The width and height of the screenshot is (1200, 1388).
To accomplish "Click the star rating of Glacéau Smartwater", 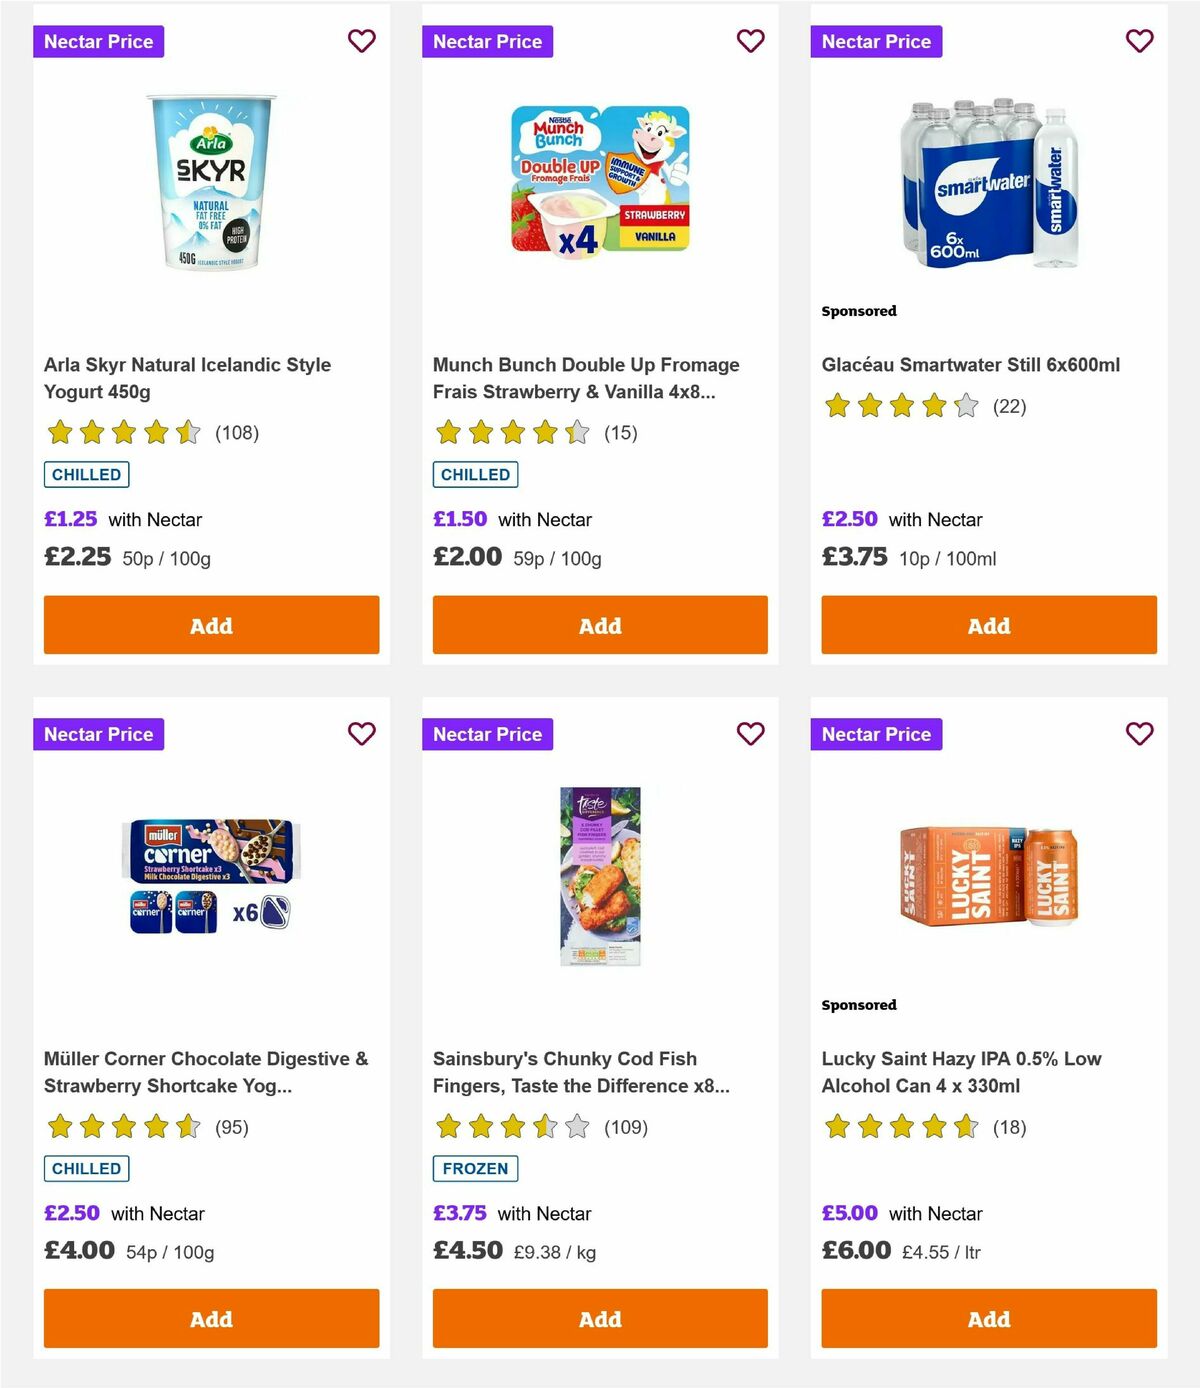I will pyautogui.click(x=900, y=406).
